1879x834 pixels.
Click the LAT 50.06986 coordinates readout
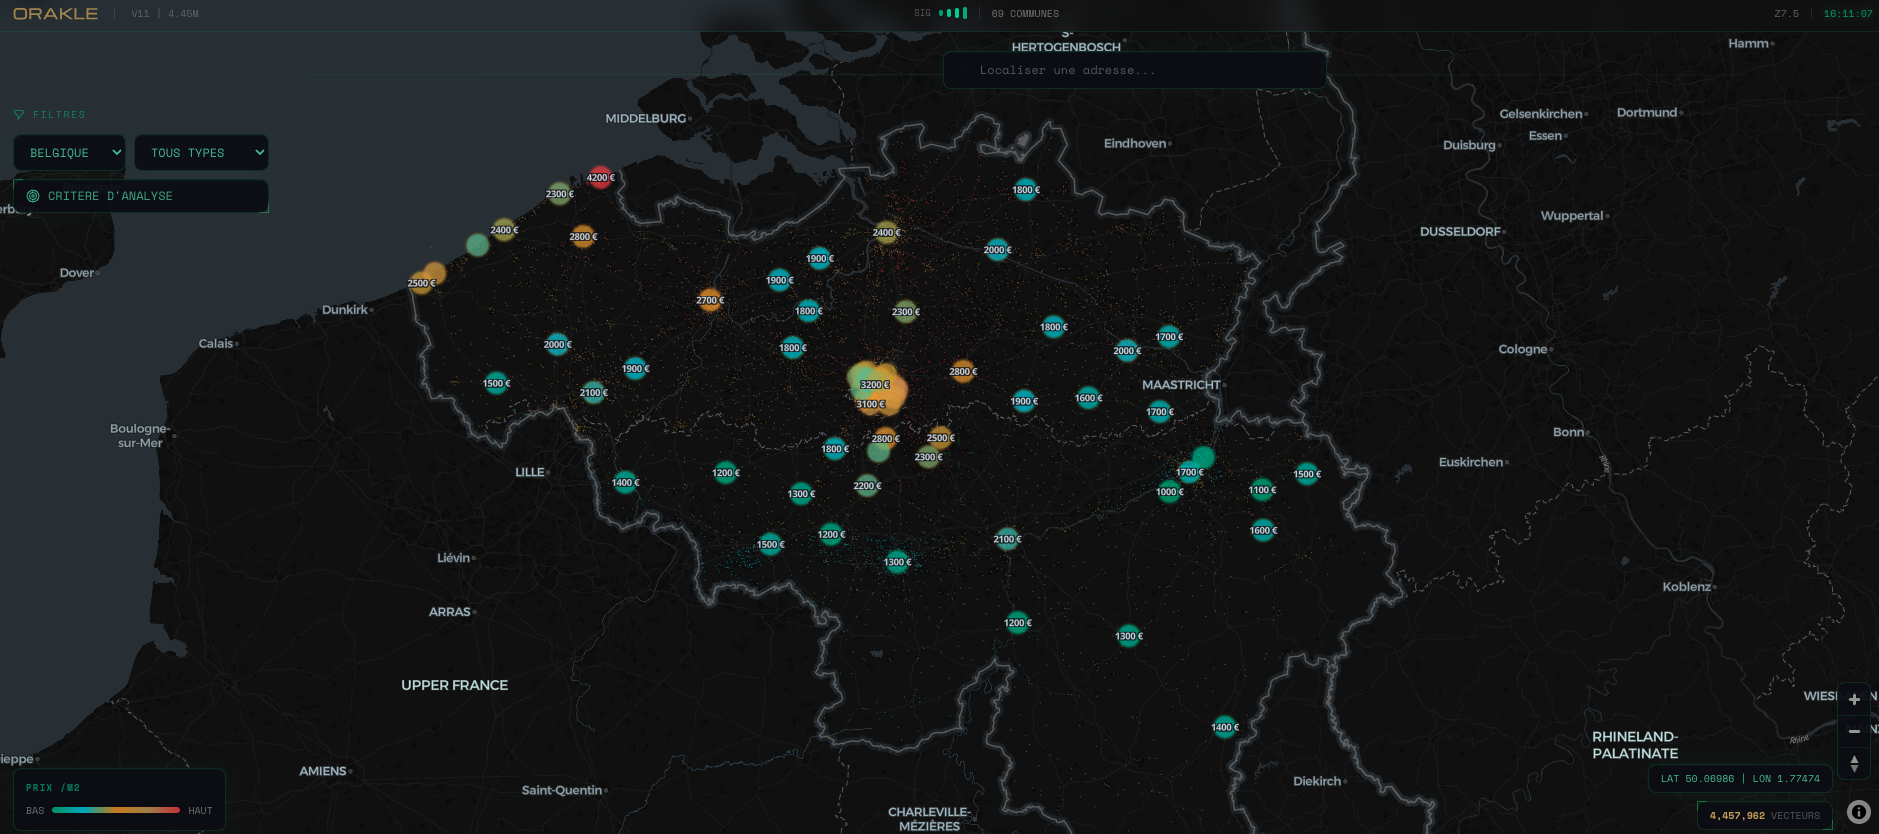pyautogui.click(x=1740, y=778)
